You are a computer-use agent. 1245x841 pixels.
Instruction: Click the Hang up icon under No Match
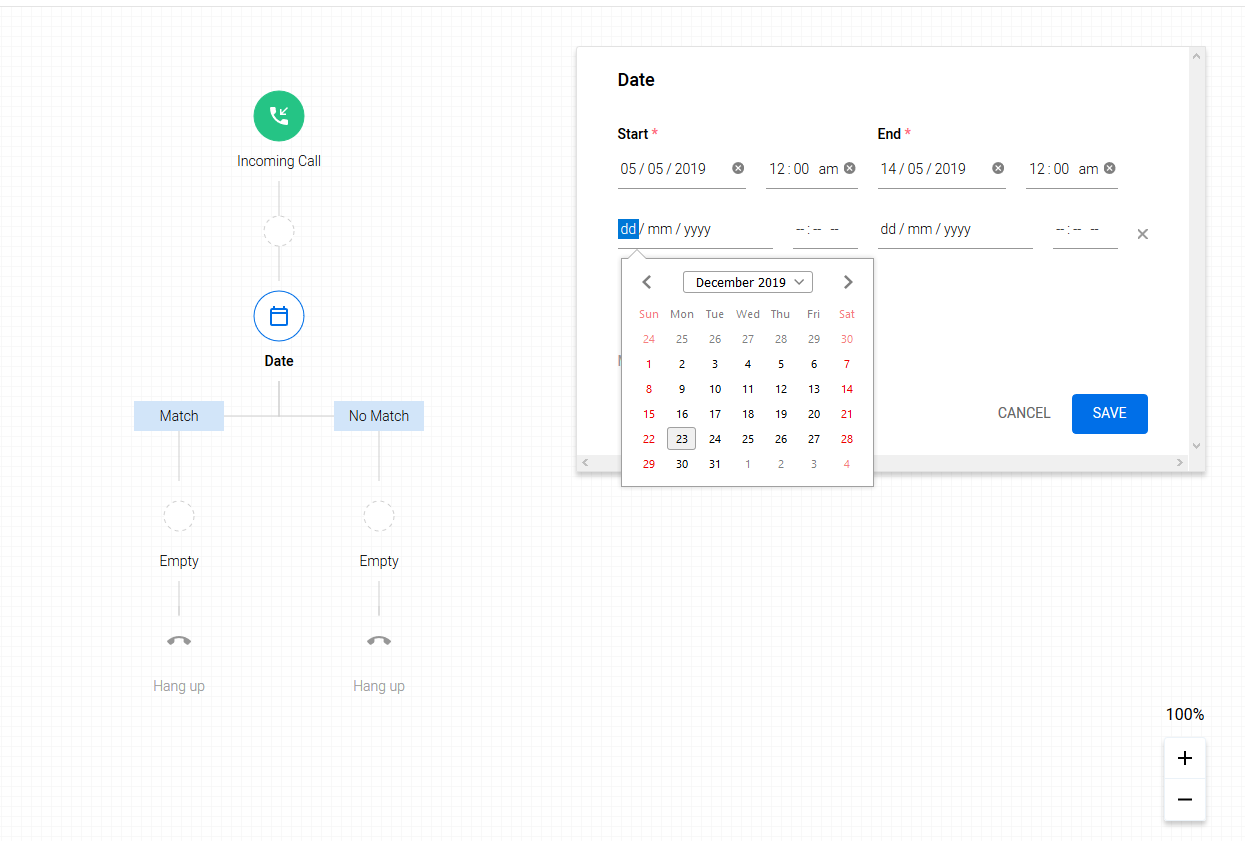[379, 641]
